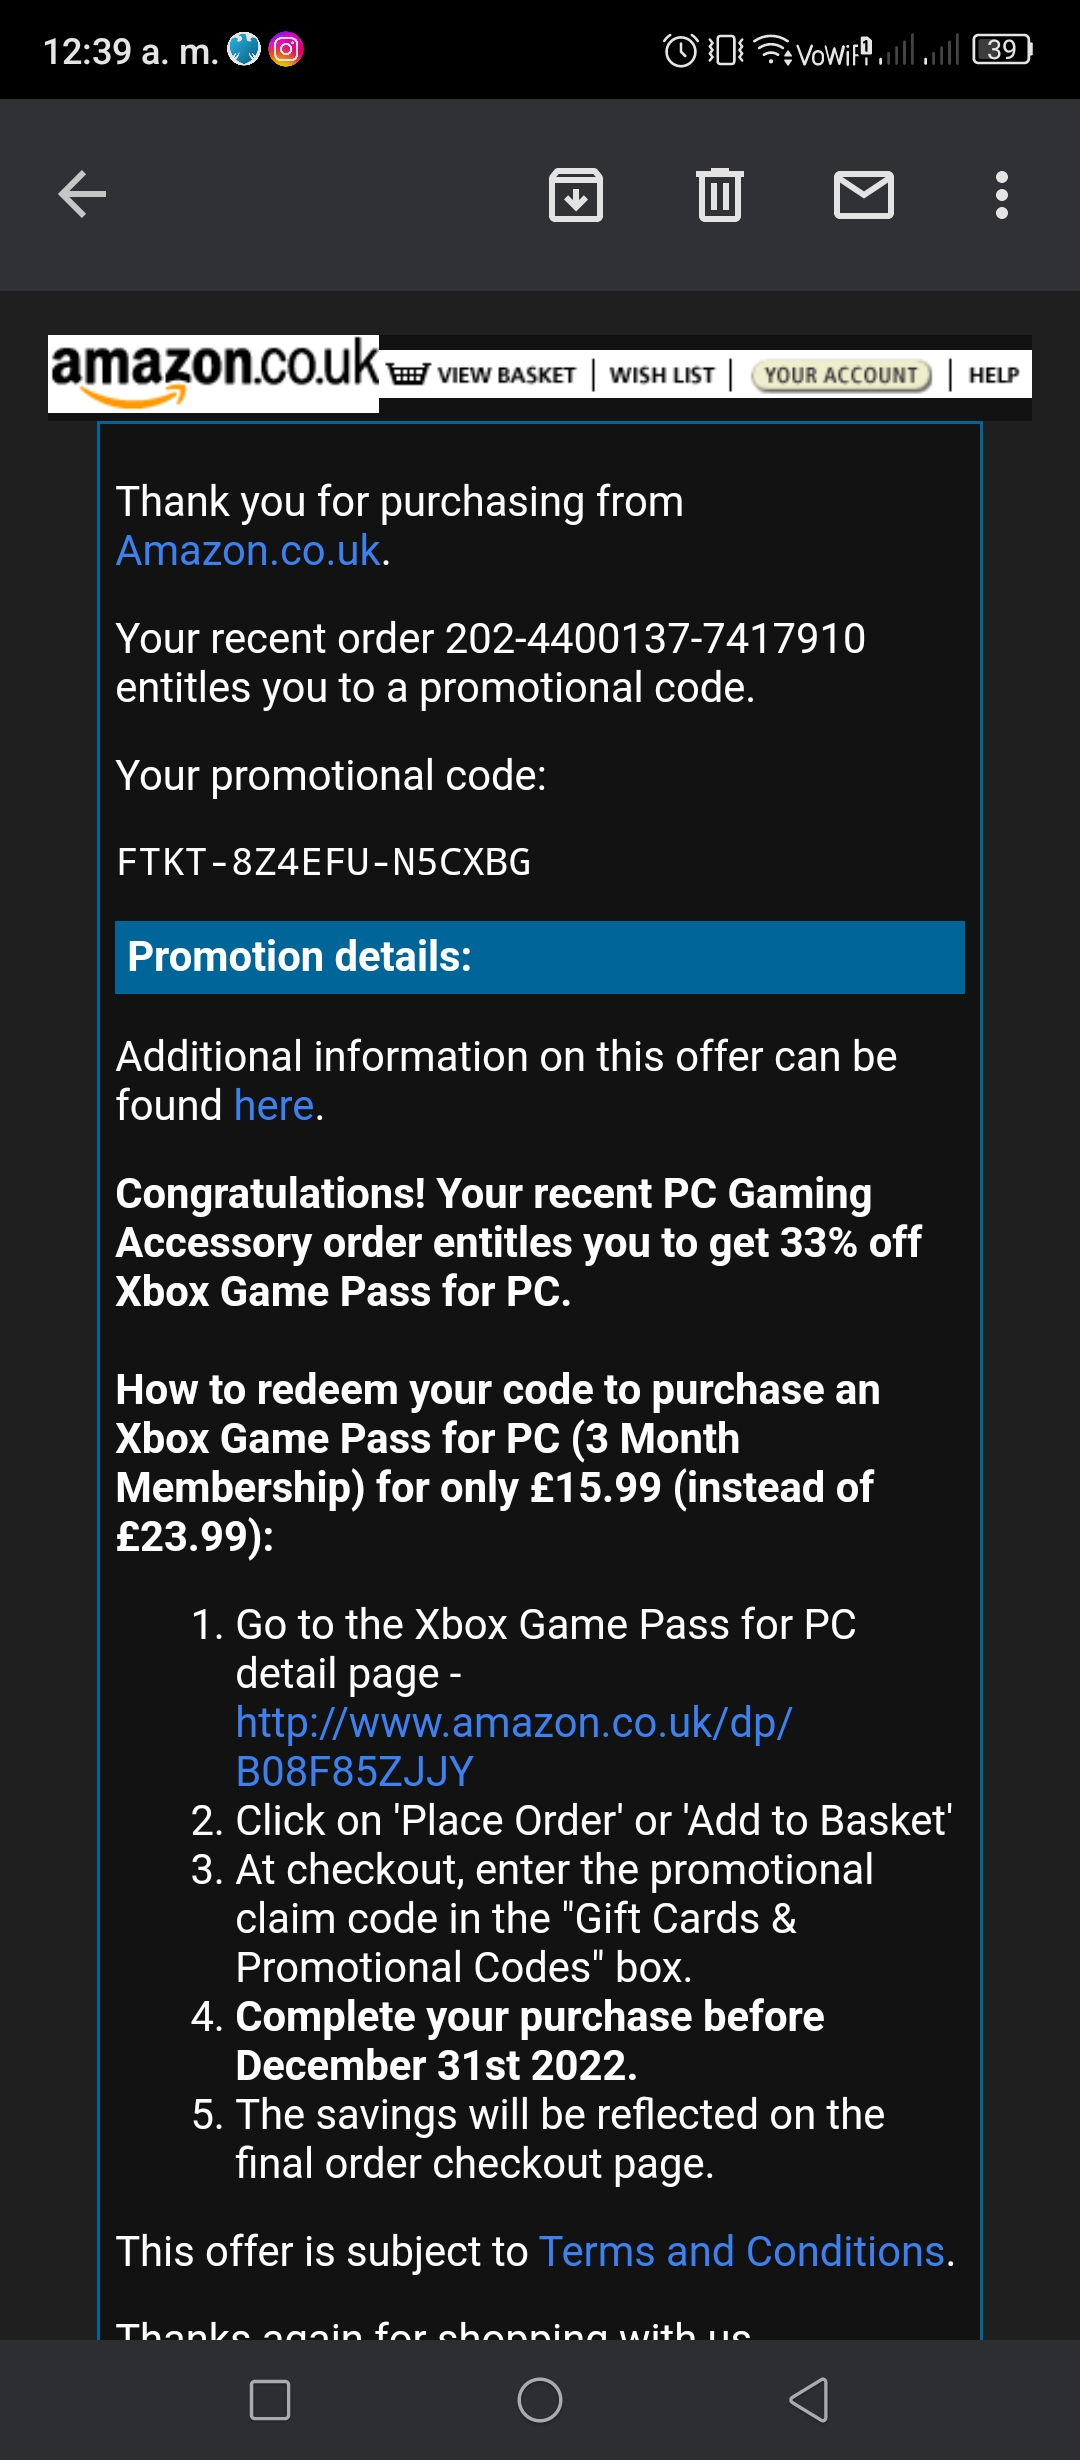Open the Terms and Conditions link
Viewport: 1080px width, 2460px height.
coord(742,2251)
